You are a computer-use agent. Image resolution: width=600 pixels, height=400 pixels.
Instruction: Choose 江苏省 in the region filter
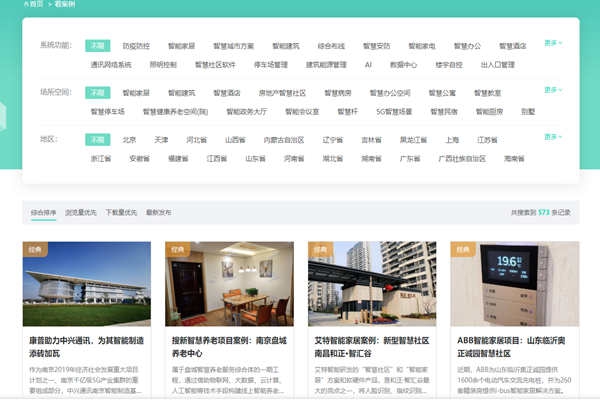coord(487,140)
